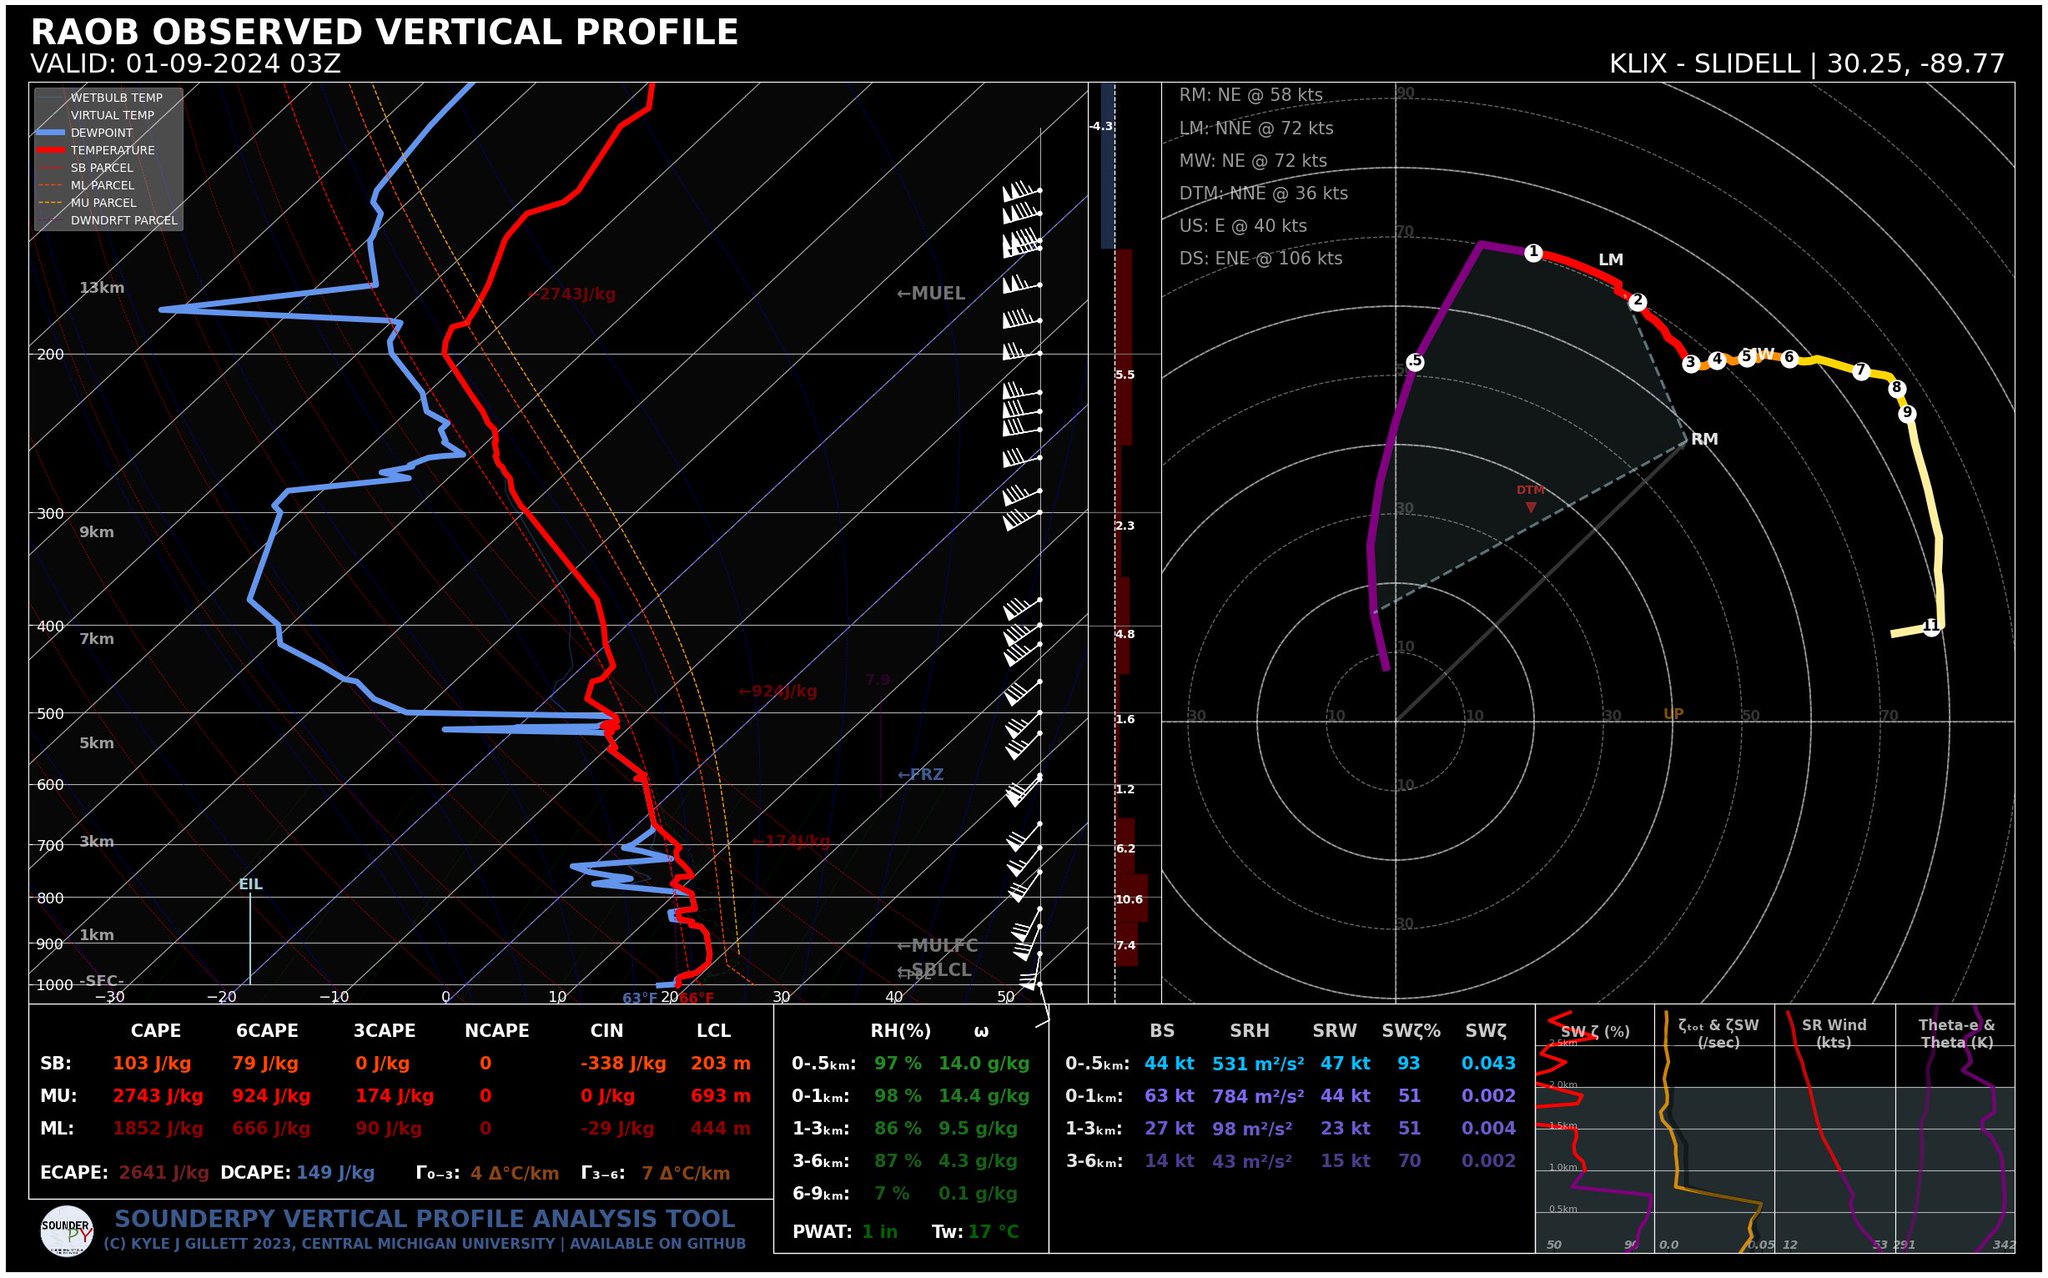
Task: Select hodograph height marker 2
Action: [1637, 301]
